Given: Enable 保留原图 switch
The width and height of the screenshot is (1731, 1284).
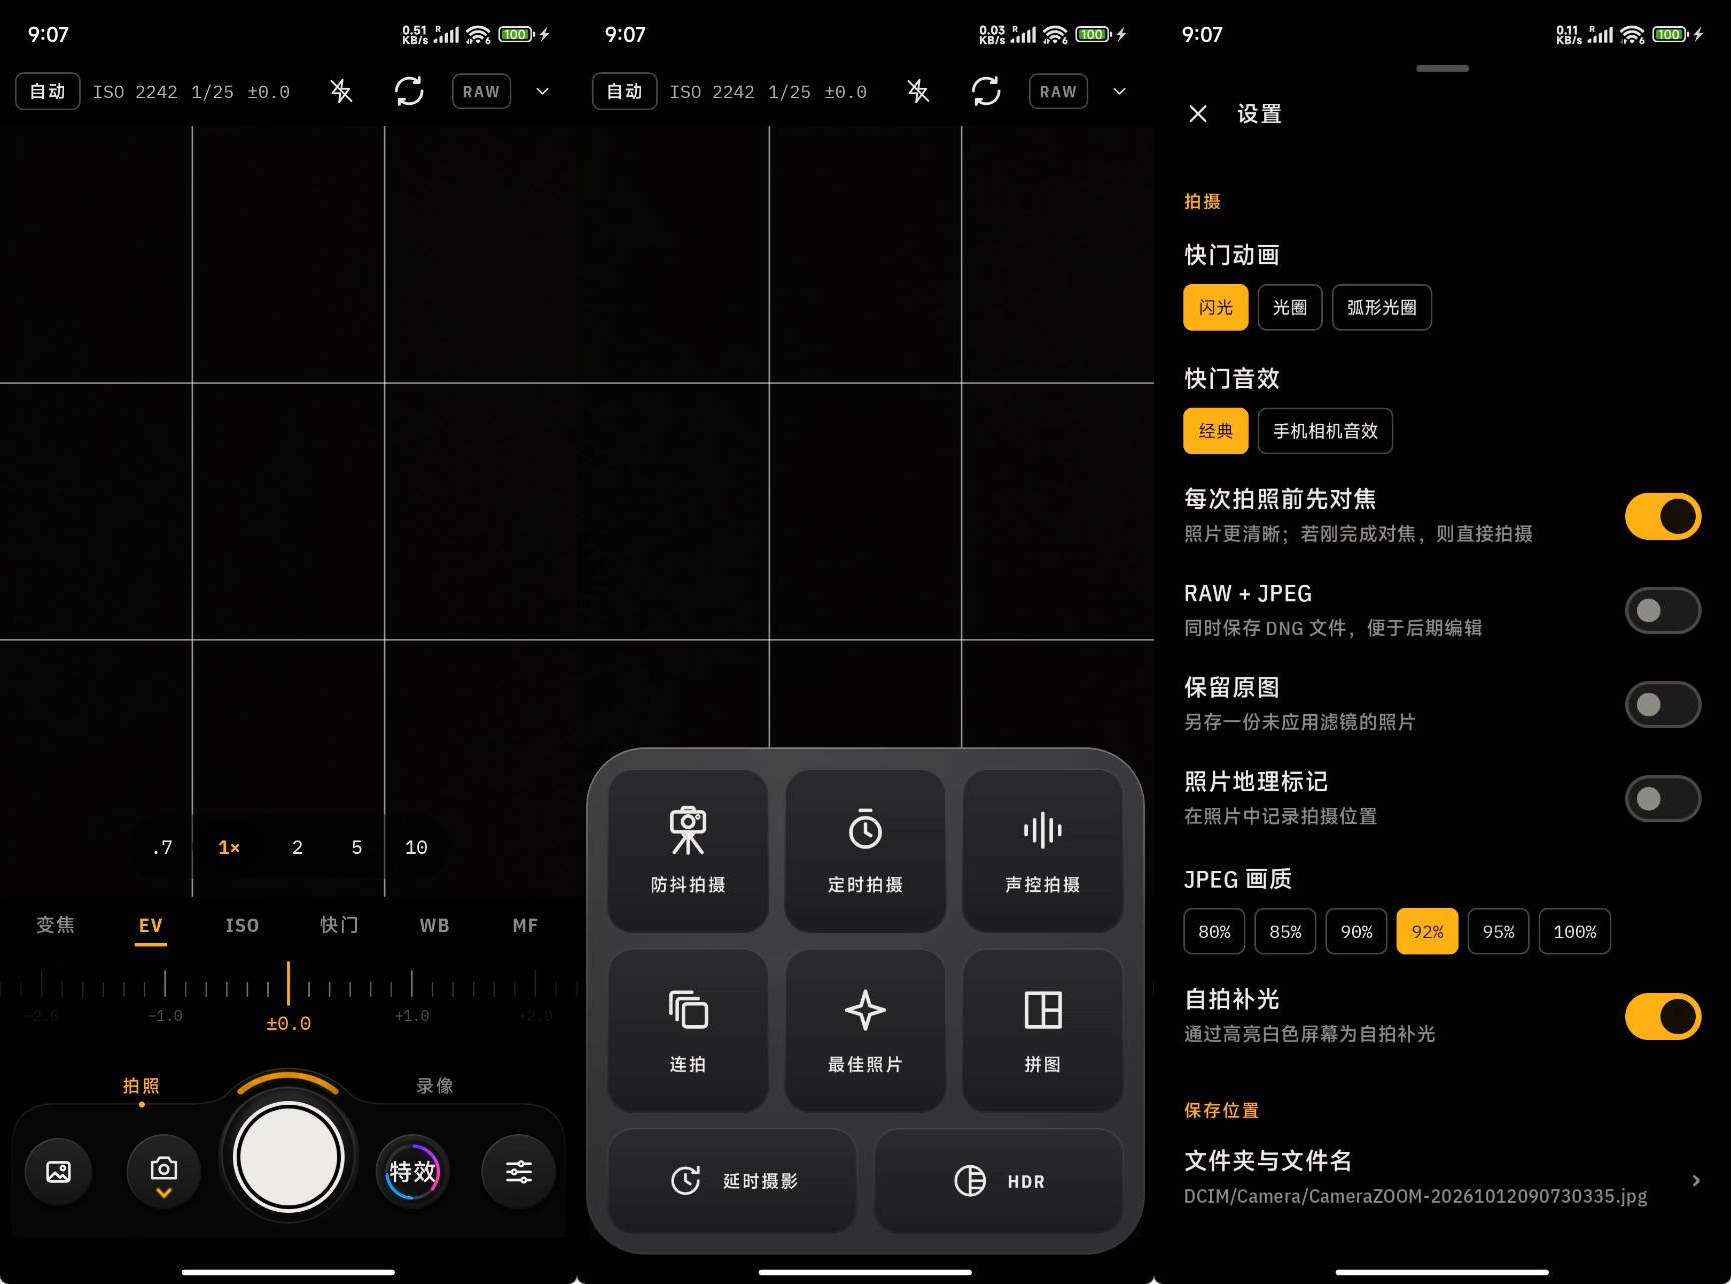Looking at the screenshot, I should (1662, 704).
